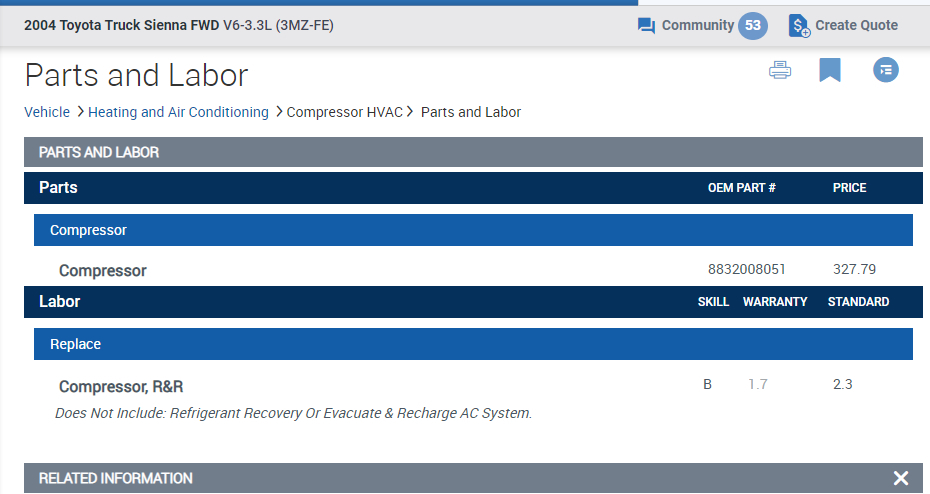Close the Related Information panel
Image resolution: width=930 pixels, height=494 pixels.
pos(901,478)
